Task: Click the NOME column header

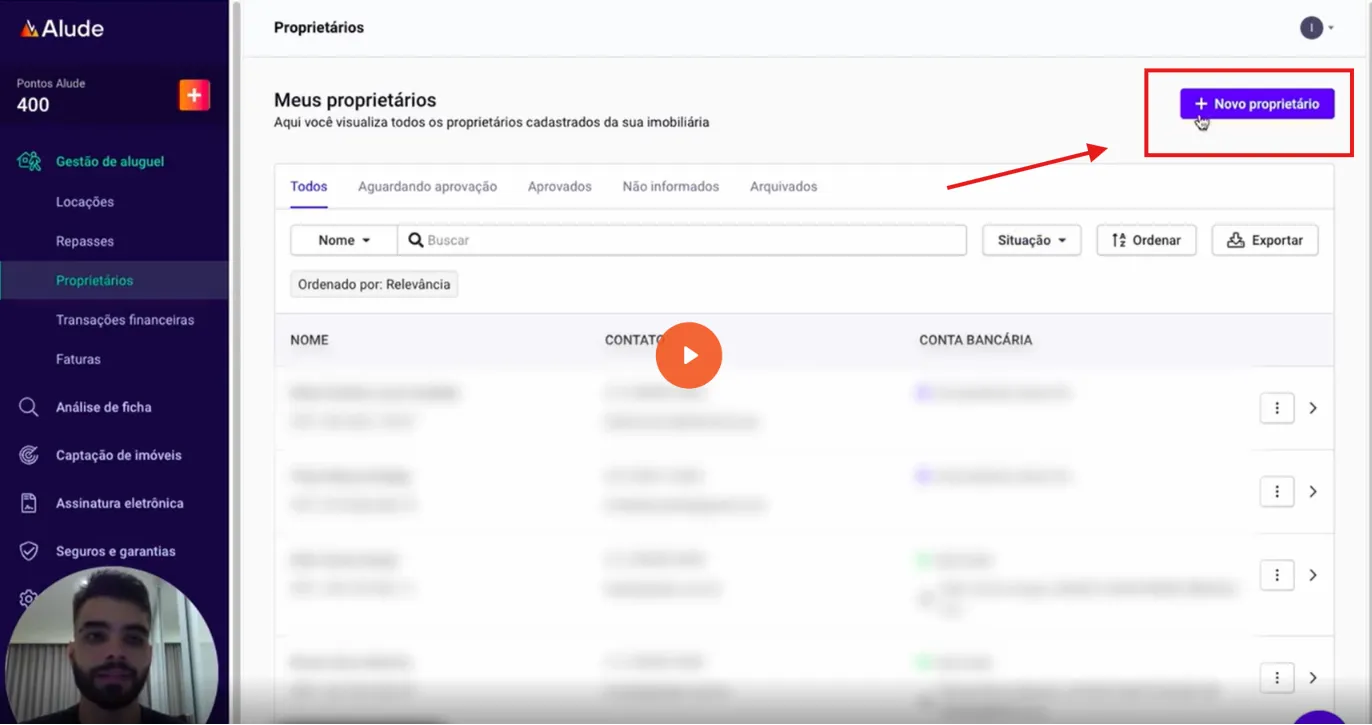Action: click(x=309, y=340)
